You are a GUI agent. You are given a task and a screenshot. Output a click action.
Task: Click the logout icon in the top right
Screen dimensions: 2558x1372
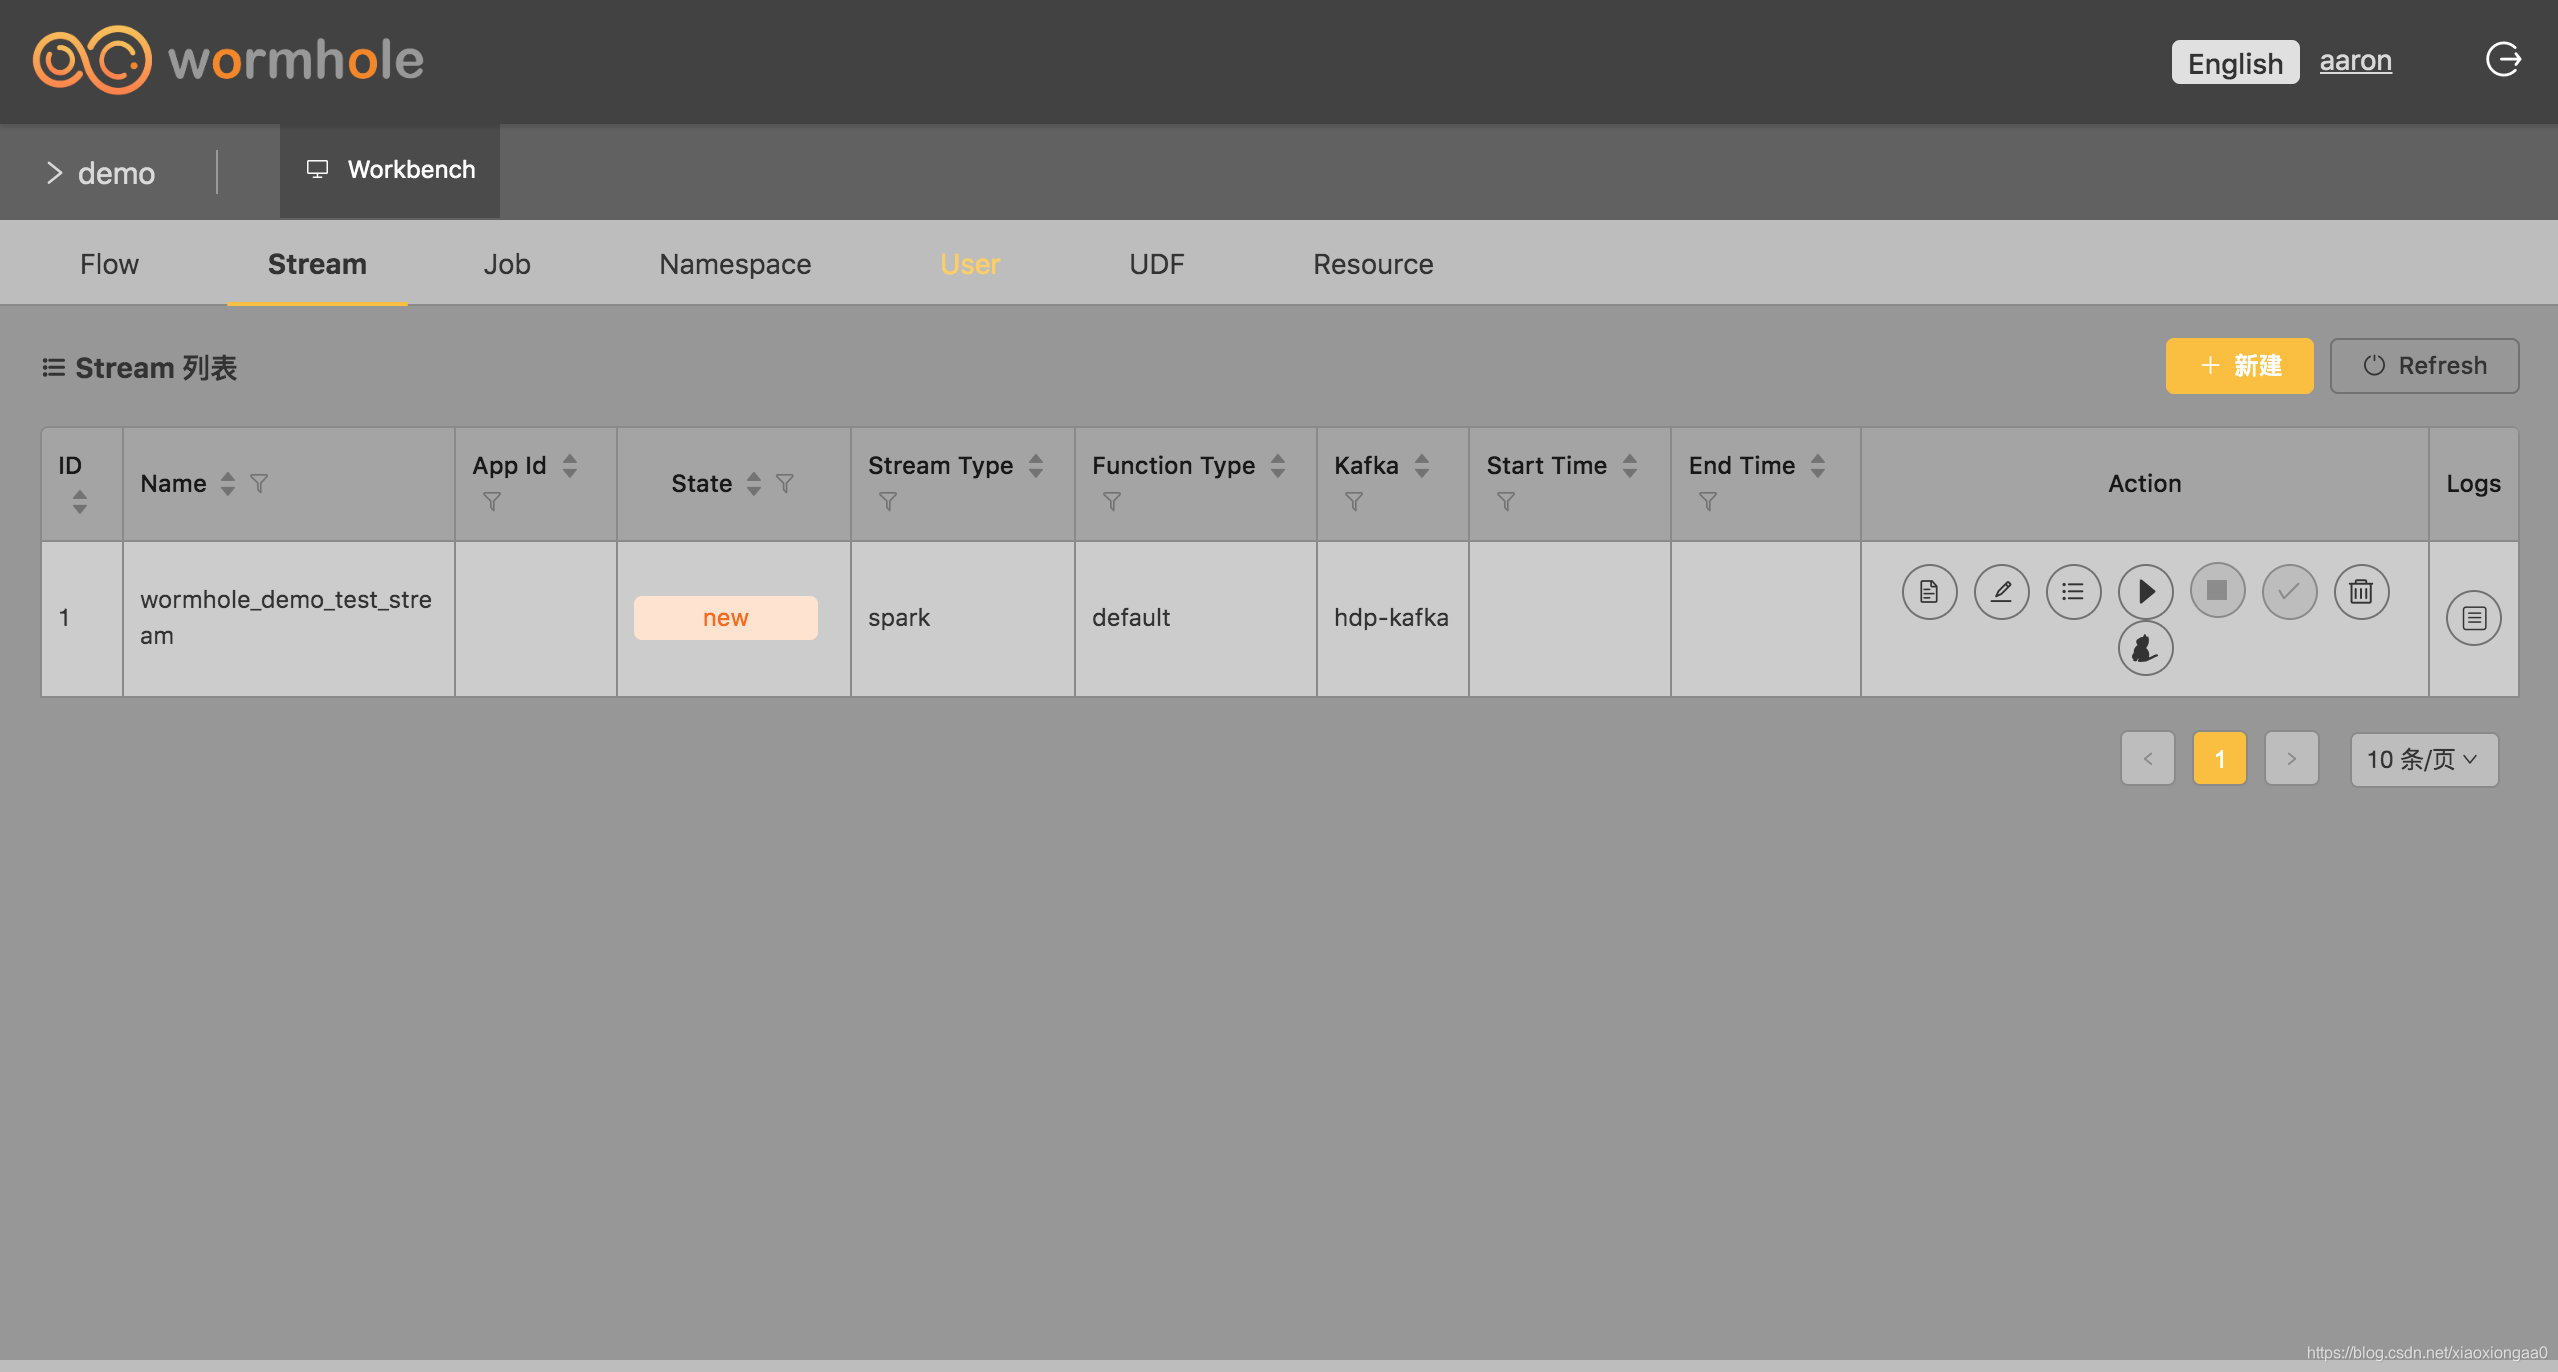tap(2503, 60)
